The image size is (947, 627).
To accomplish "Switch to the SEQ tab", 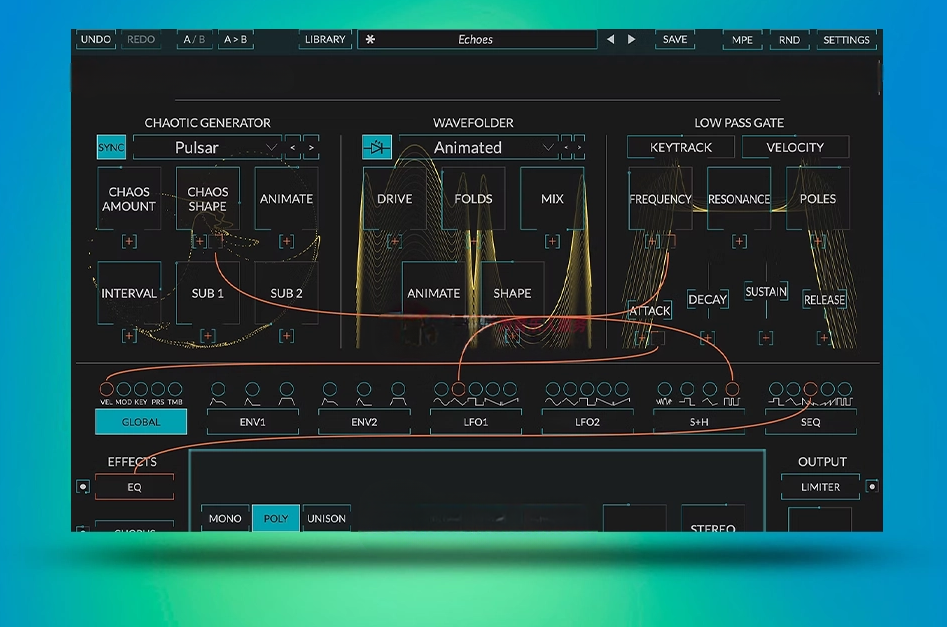I will pyautogui.click(x=811, y=422).
